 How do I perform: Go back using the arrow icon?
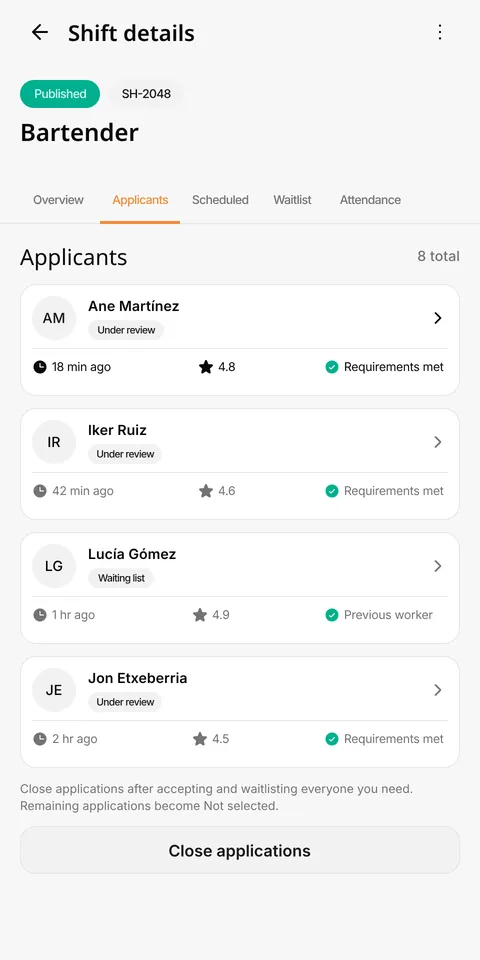[x=40, y=32]
